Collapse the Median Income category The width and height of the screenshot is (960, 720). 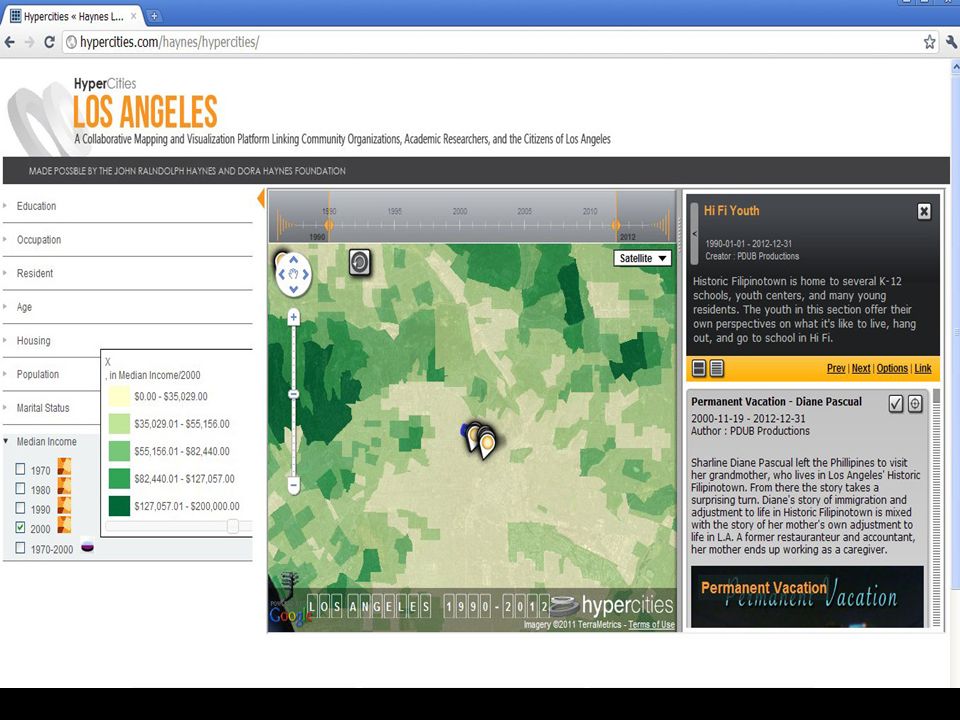tap(46, 442)
